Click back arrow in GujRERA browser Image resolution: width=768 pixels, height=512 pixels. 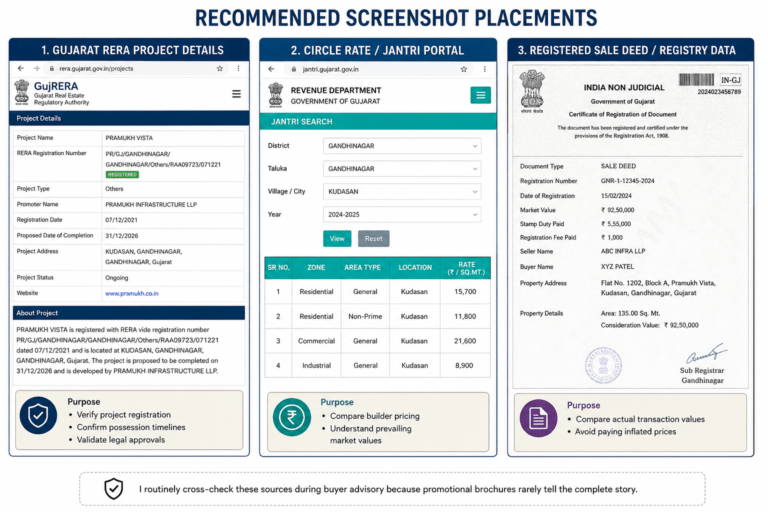[x=21, y=69]
